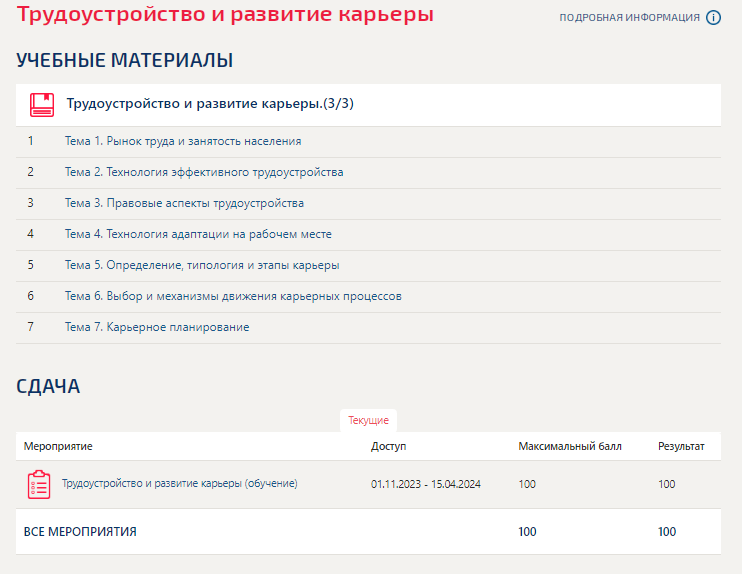The height and width of the screenshot is (574, 742).
Task: Click the УЧЕБНЫЕ МАТЕРИАЛЫ heading
Action: pyautogui.click(x=124, y=61)
